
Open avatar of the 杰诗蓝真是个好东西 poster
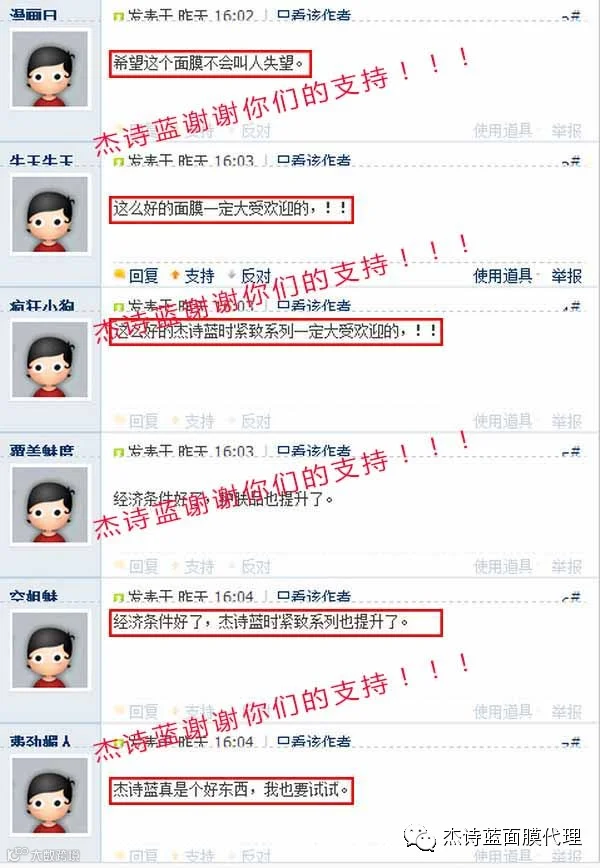point(50,795)
